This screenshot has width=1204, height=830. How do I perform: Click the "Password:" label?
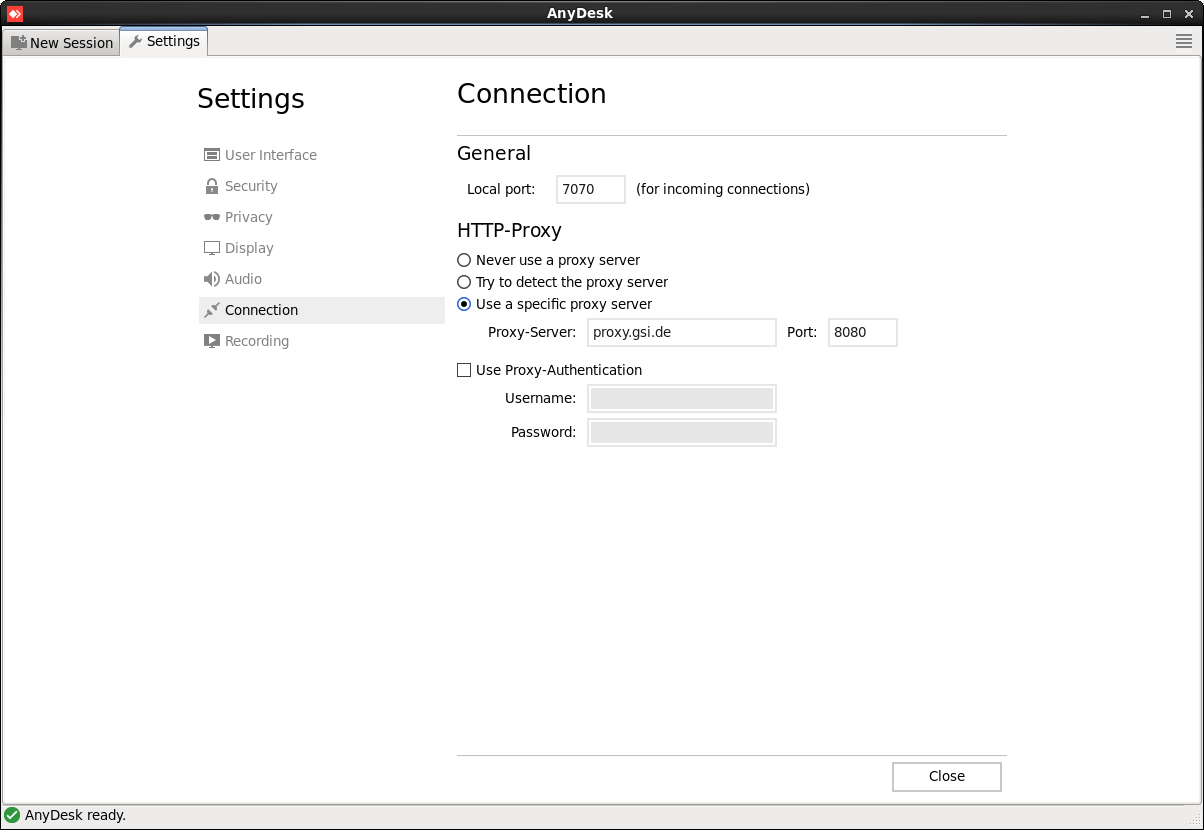[x=544, y=432]
